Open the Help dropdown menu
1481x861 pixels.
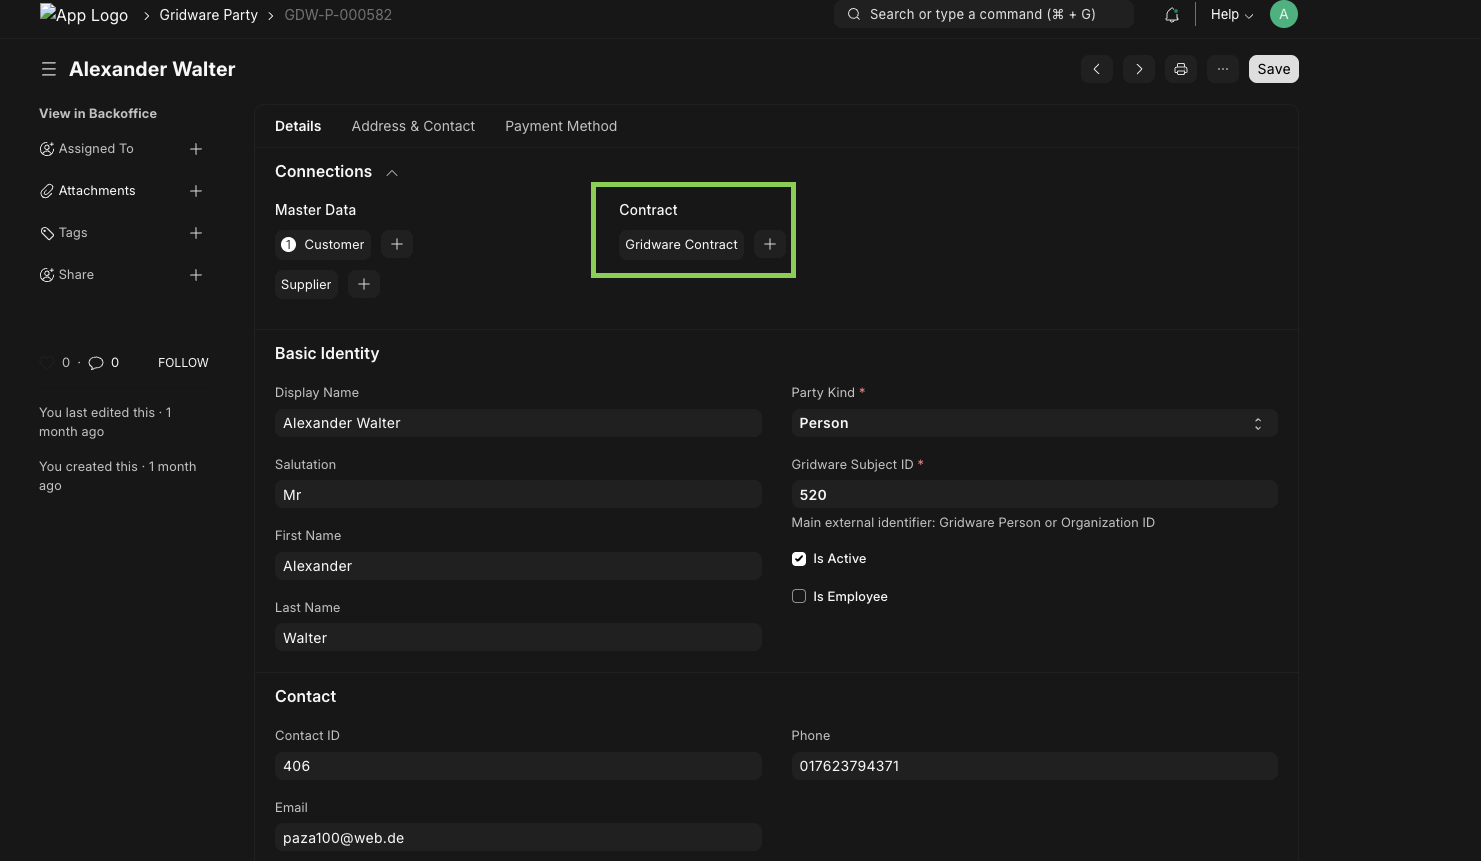pyautogui.click(x=1232, y=15)
